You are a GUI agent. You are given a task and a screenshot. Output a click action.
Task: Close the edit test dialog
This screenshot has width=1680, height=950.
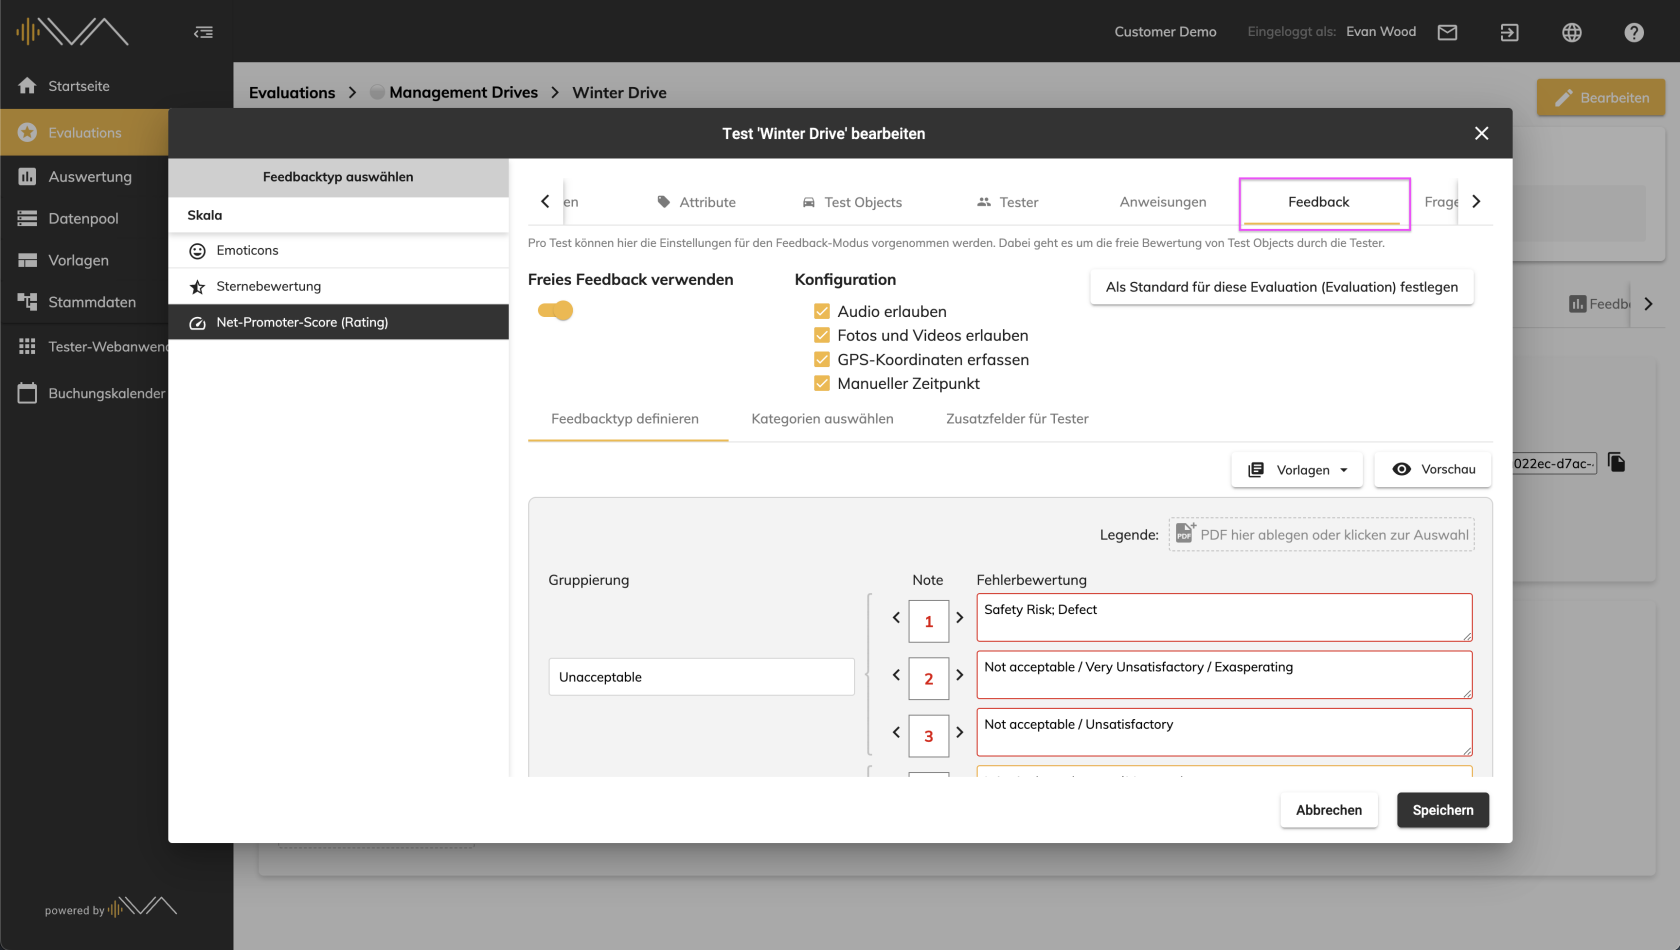[1481, 133]
